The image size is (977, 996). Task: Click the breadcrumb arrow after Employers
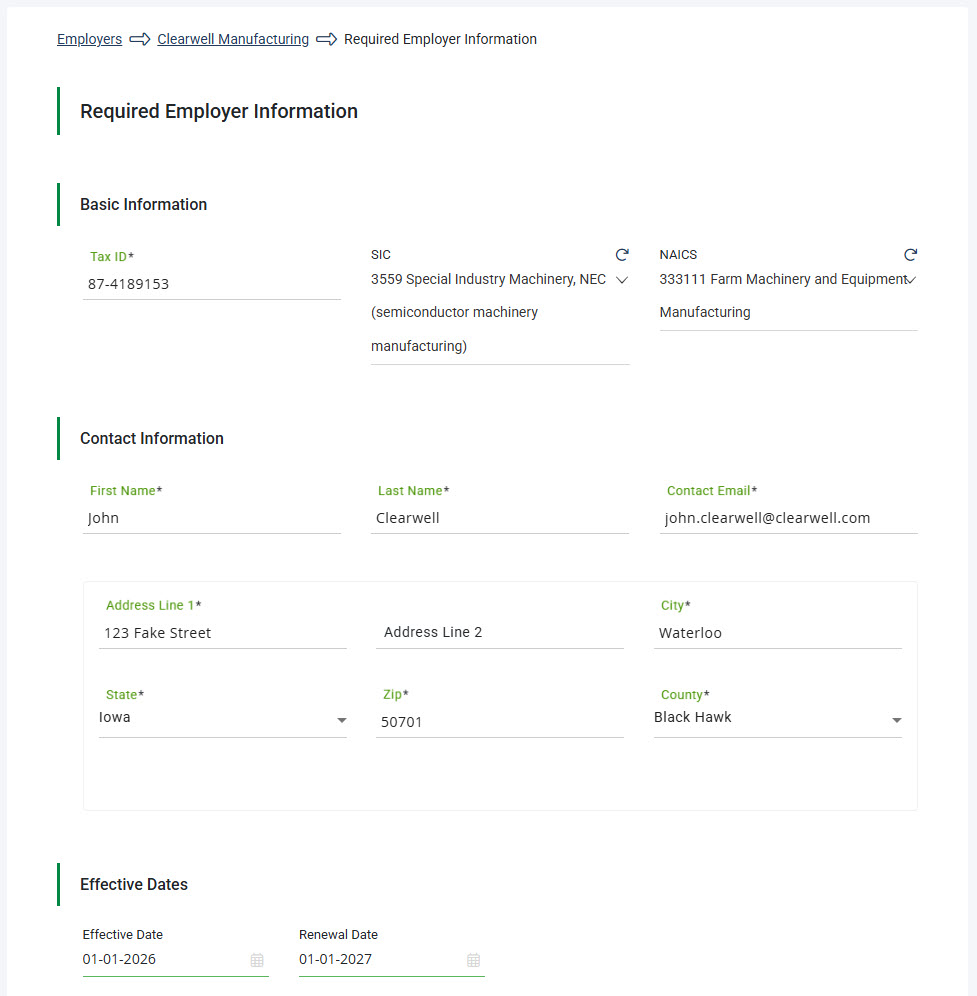coord(138,39)
